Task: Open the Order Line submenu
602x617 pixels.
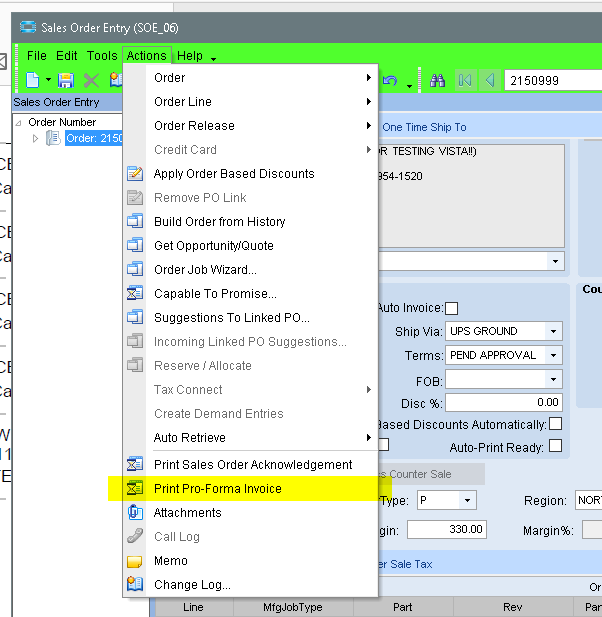Action: coord(250,102)
